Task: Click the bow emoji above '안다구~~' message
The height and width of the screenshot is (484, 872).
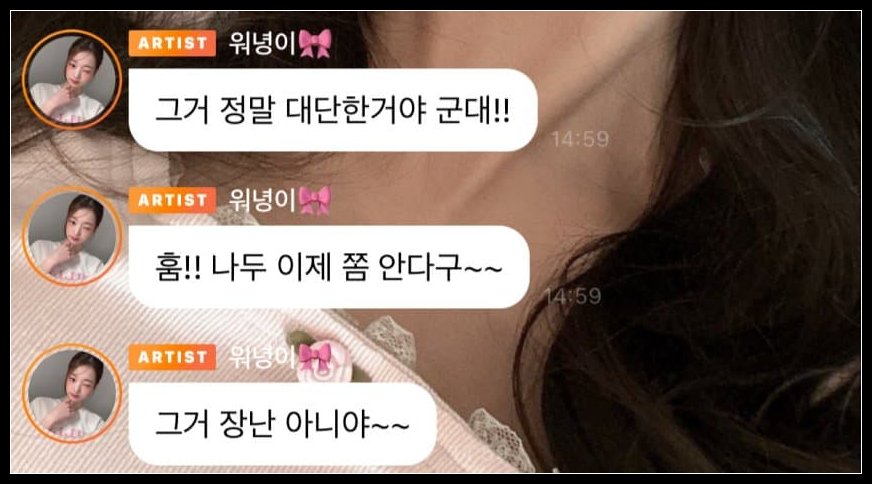Action: (315, 200)
